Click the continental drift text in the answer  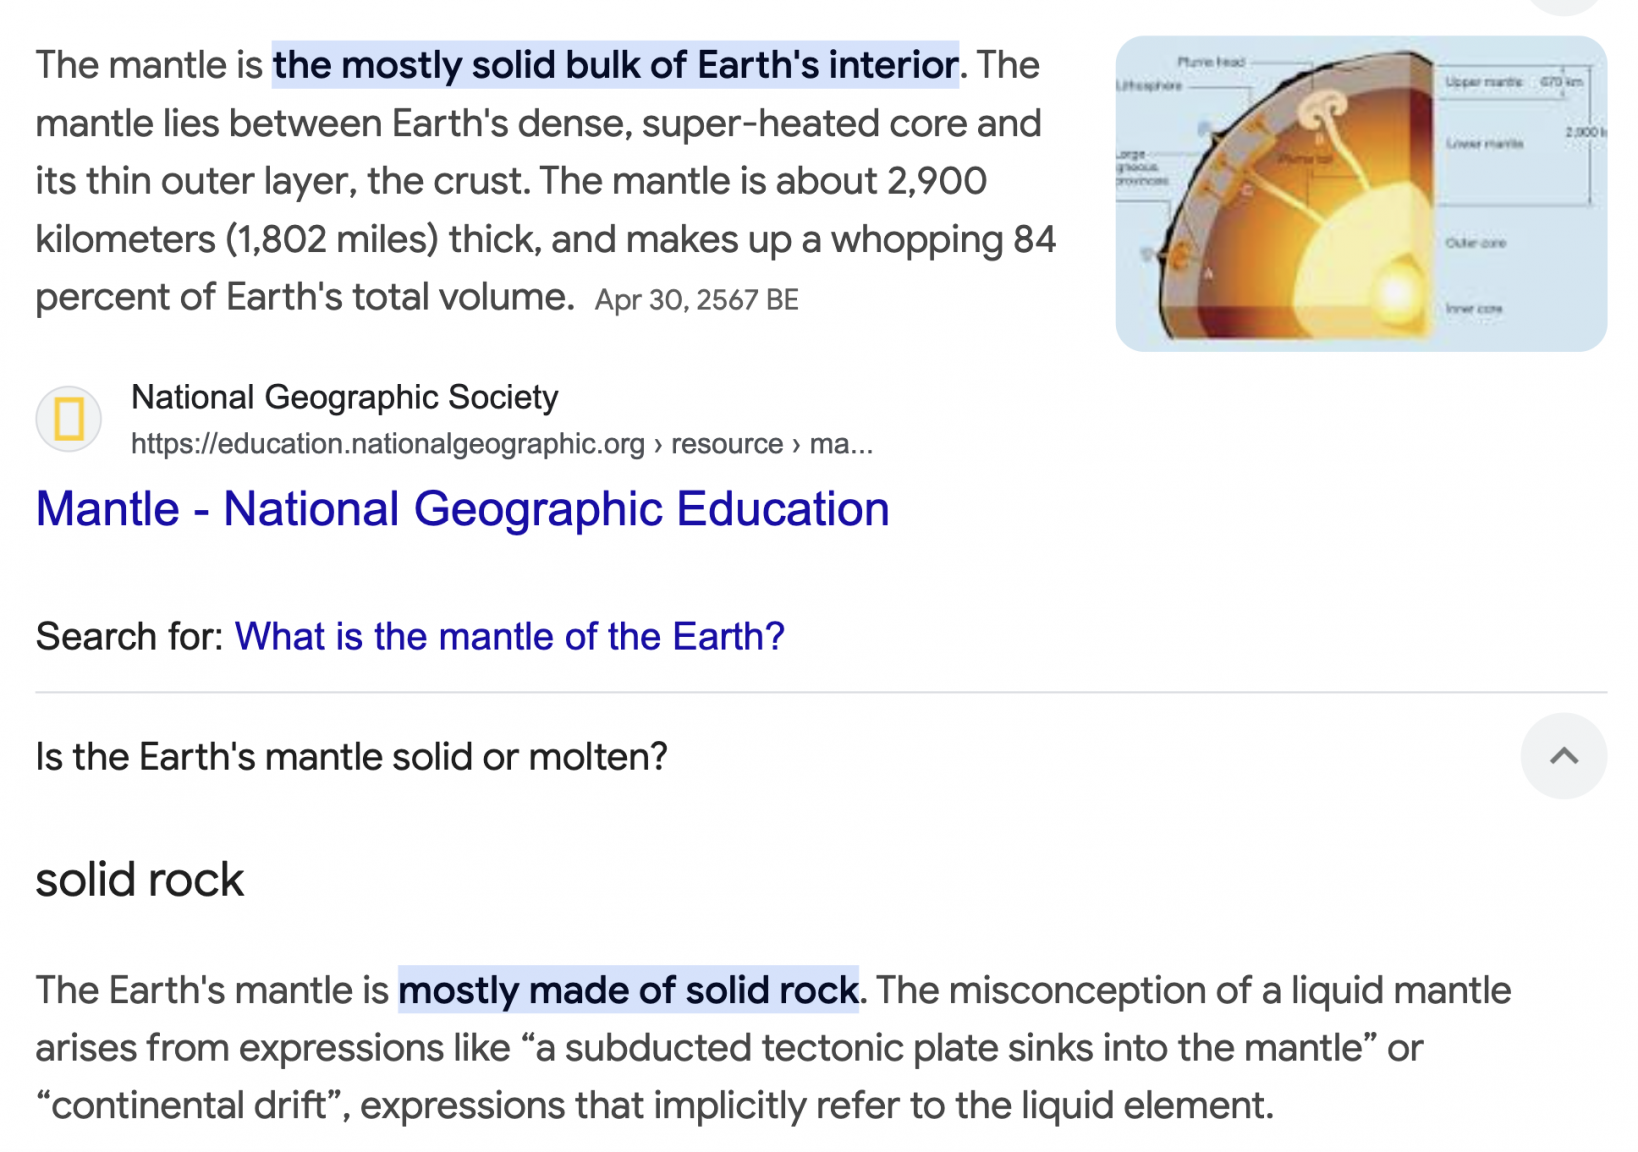188,1106
